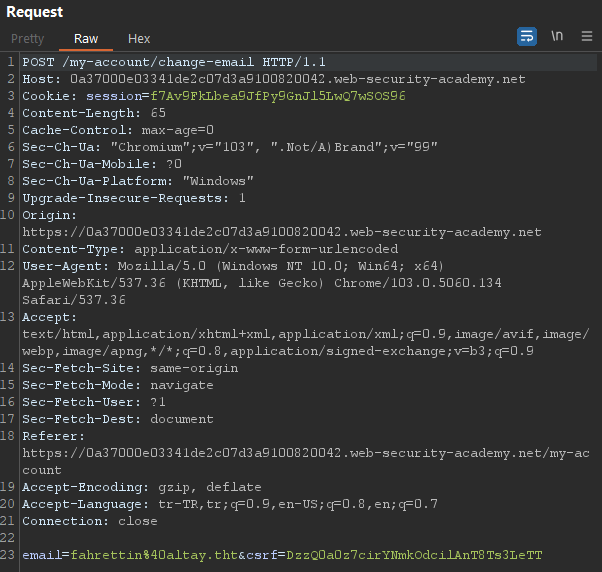Viewport: 602px width, 572px height.
Task: Open the hamburger options menu icon
Action: (587, 36)
